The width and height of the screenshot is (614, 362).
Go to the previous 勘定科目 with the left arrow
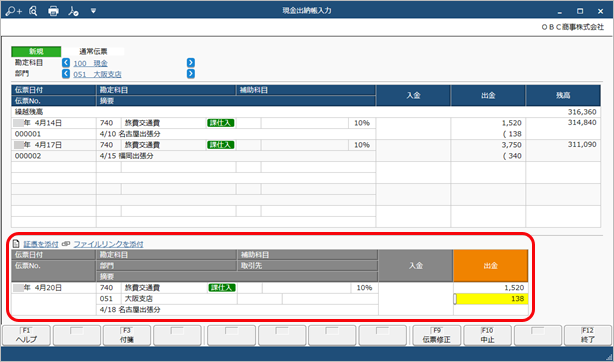pos(66,63)
